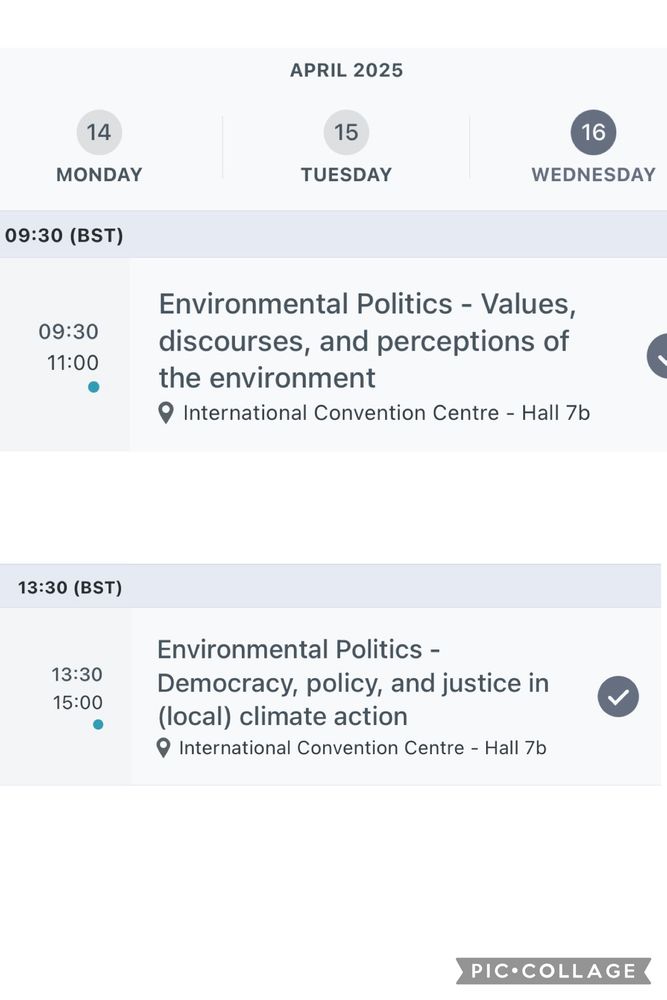This screenshot has width=667, height=1000.
Task: Click the TUESDAY day label
Action: click(x=346, y=174)
